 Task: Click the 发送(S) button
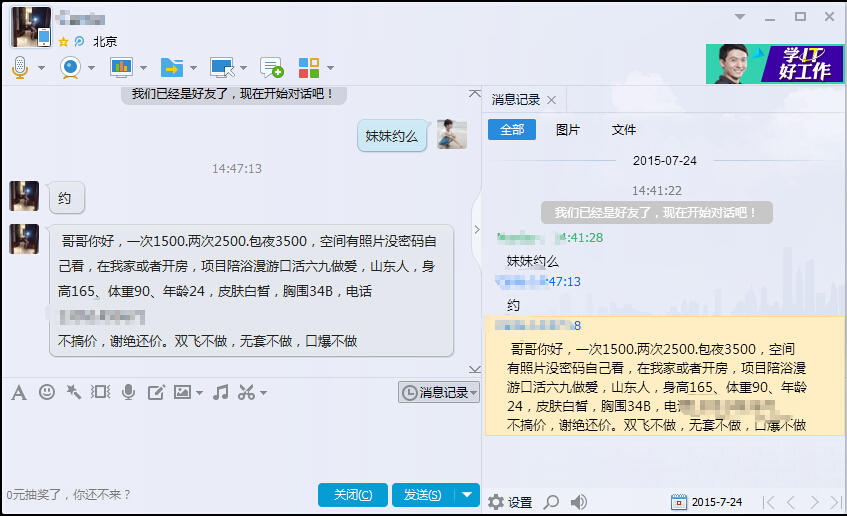point(423,494)
